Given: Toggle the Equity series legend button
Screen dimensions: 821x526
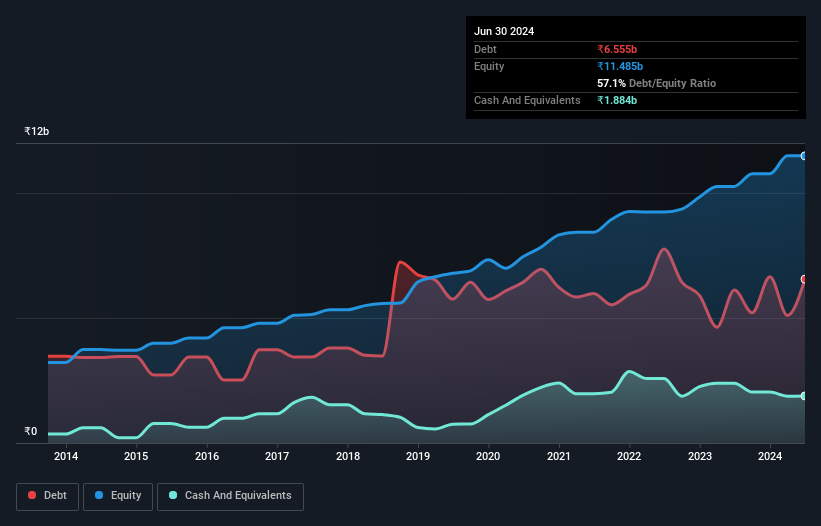Looking at the screenshot, I should (x=118, y=496).
